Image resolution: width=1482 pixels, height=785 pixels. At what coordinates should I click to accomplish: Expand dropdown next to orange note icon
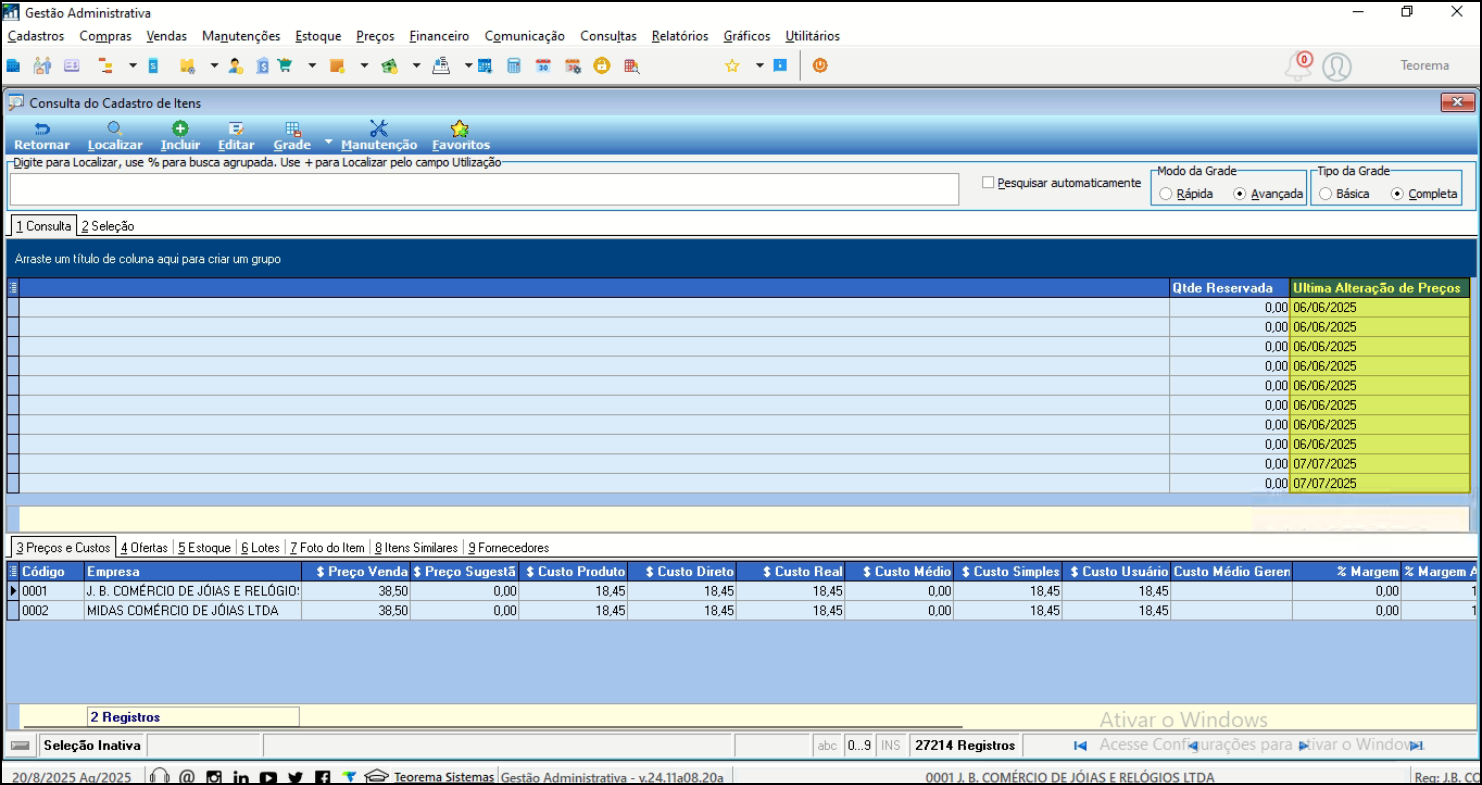(364, 66)
